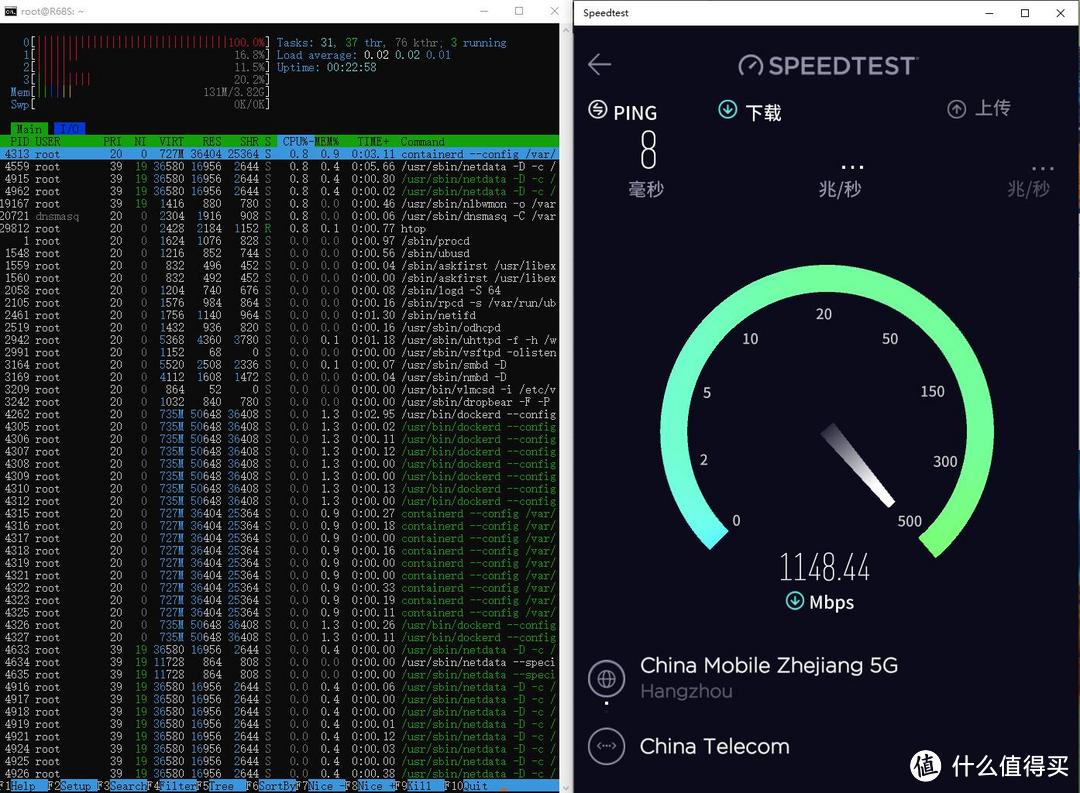
Task: Click F4 Filter in htop footer
Action: (x=172, y=786)
